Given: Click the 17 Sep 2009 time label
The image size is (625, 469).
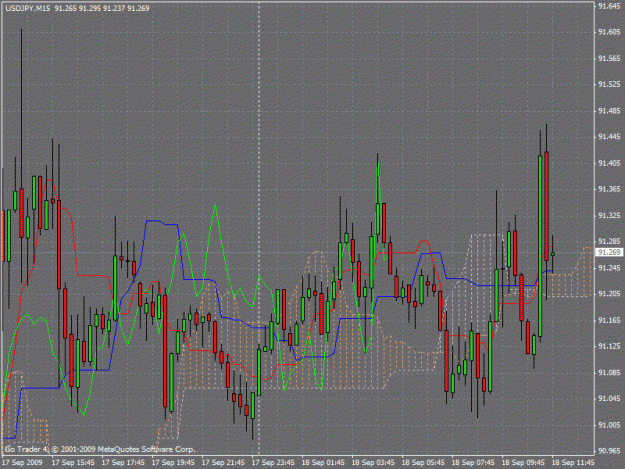Looking at the screenshot, I should point(22,463).
